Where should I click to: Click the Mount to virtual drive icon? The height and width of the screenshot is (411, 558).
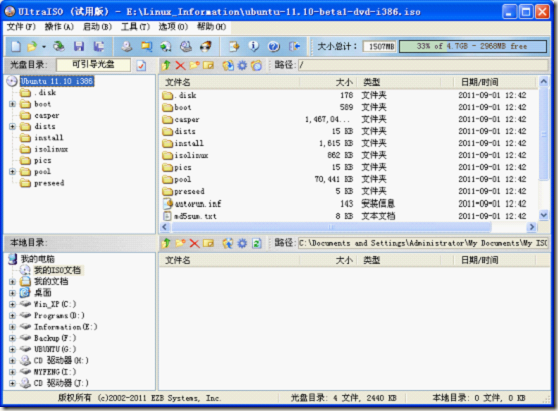(x=186, y=46)
